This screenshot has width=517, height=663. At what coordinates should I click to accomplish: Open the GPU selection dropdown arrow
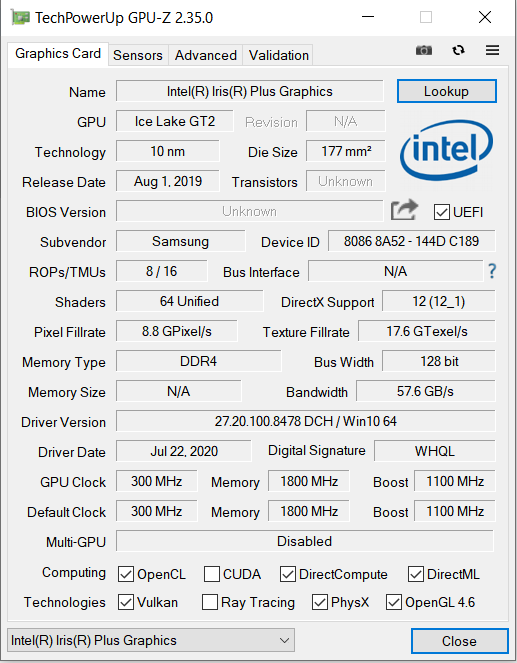(x=284, y=641)
